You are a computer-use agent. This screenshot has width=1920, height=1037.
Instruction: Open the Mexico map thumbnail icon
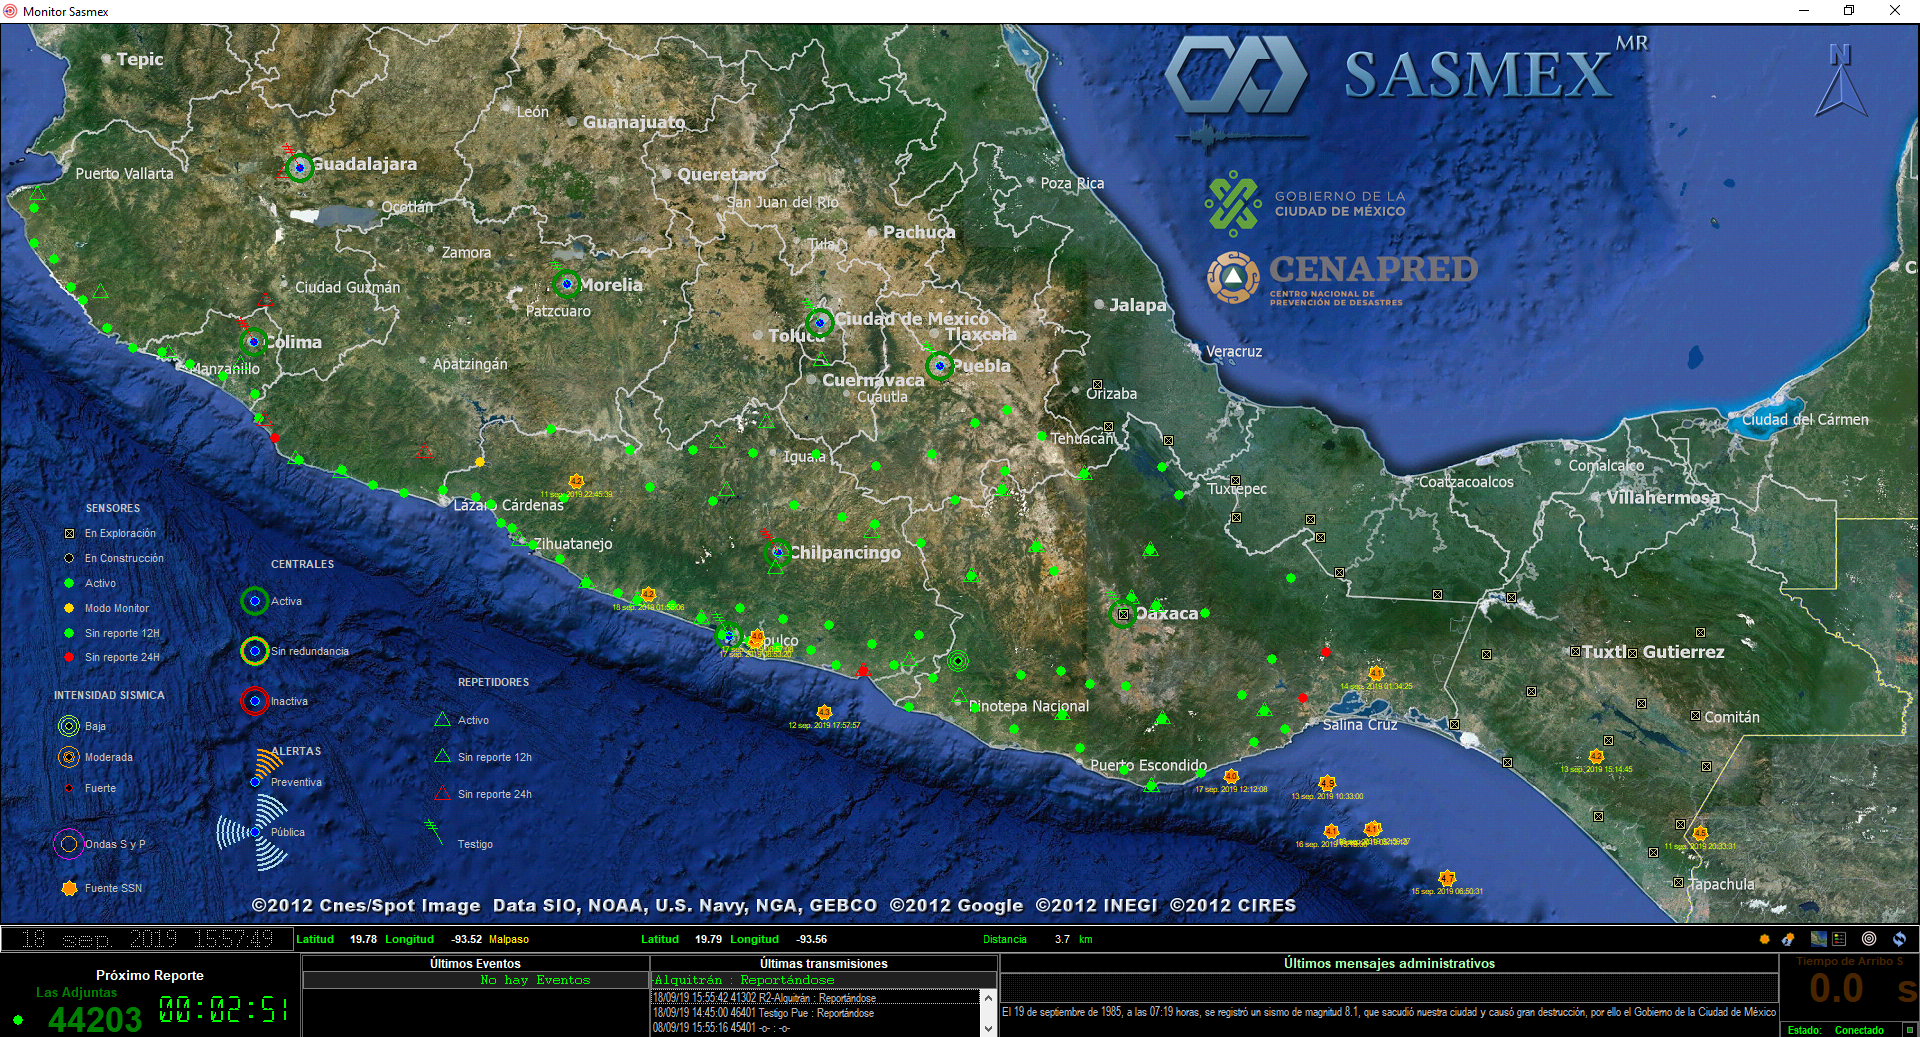pyautogui.click(x=1818, y=939)
